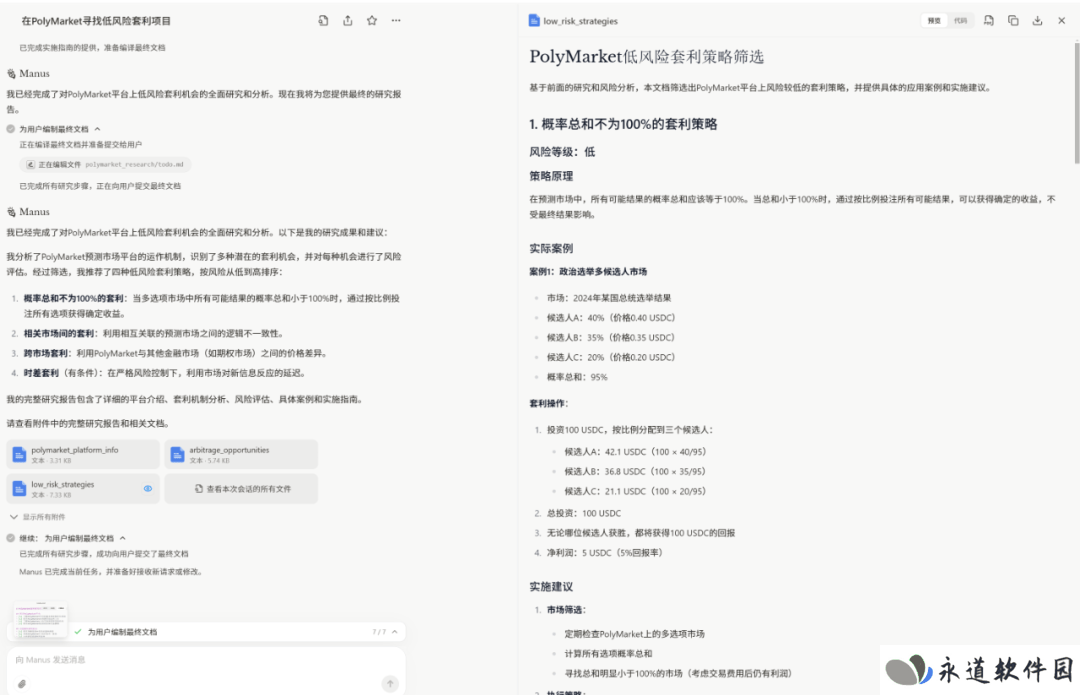Click the status circle beside 为用户编制最终文档
The image size is (1080, 695).
(11, 129)
